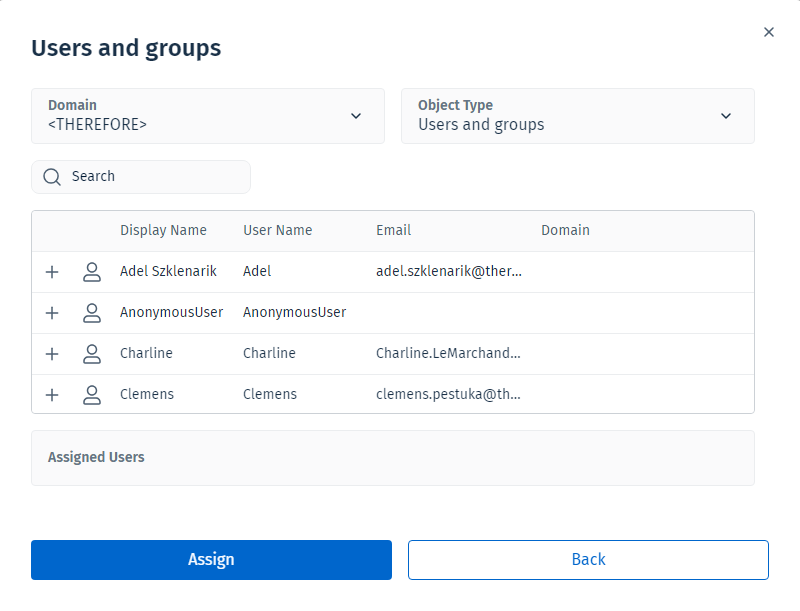Close the Users and groups dialog
Image resolution: width=800 pixels, height=611 pixels.
(769, 32)
